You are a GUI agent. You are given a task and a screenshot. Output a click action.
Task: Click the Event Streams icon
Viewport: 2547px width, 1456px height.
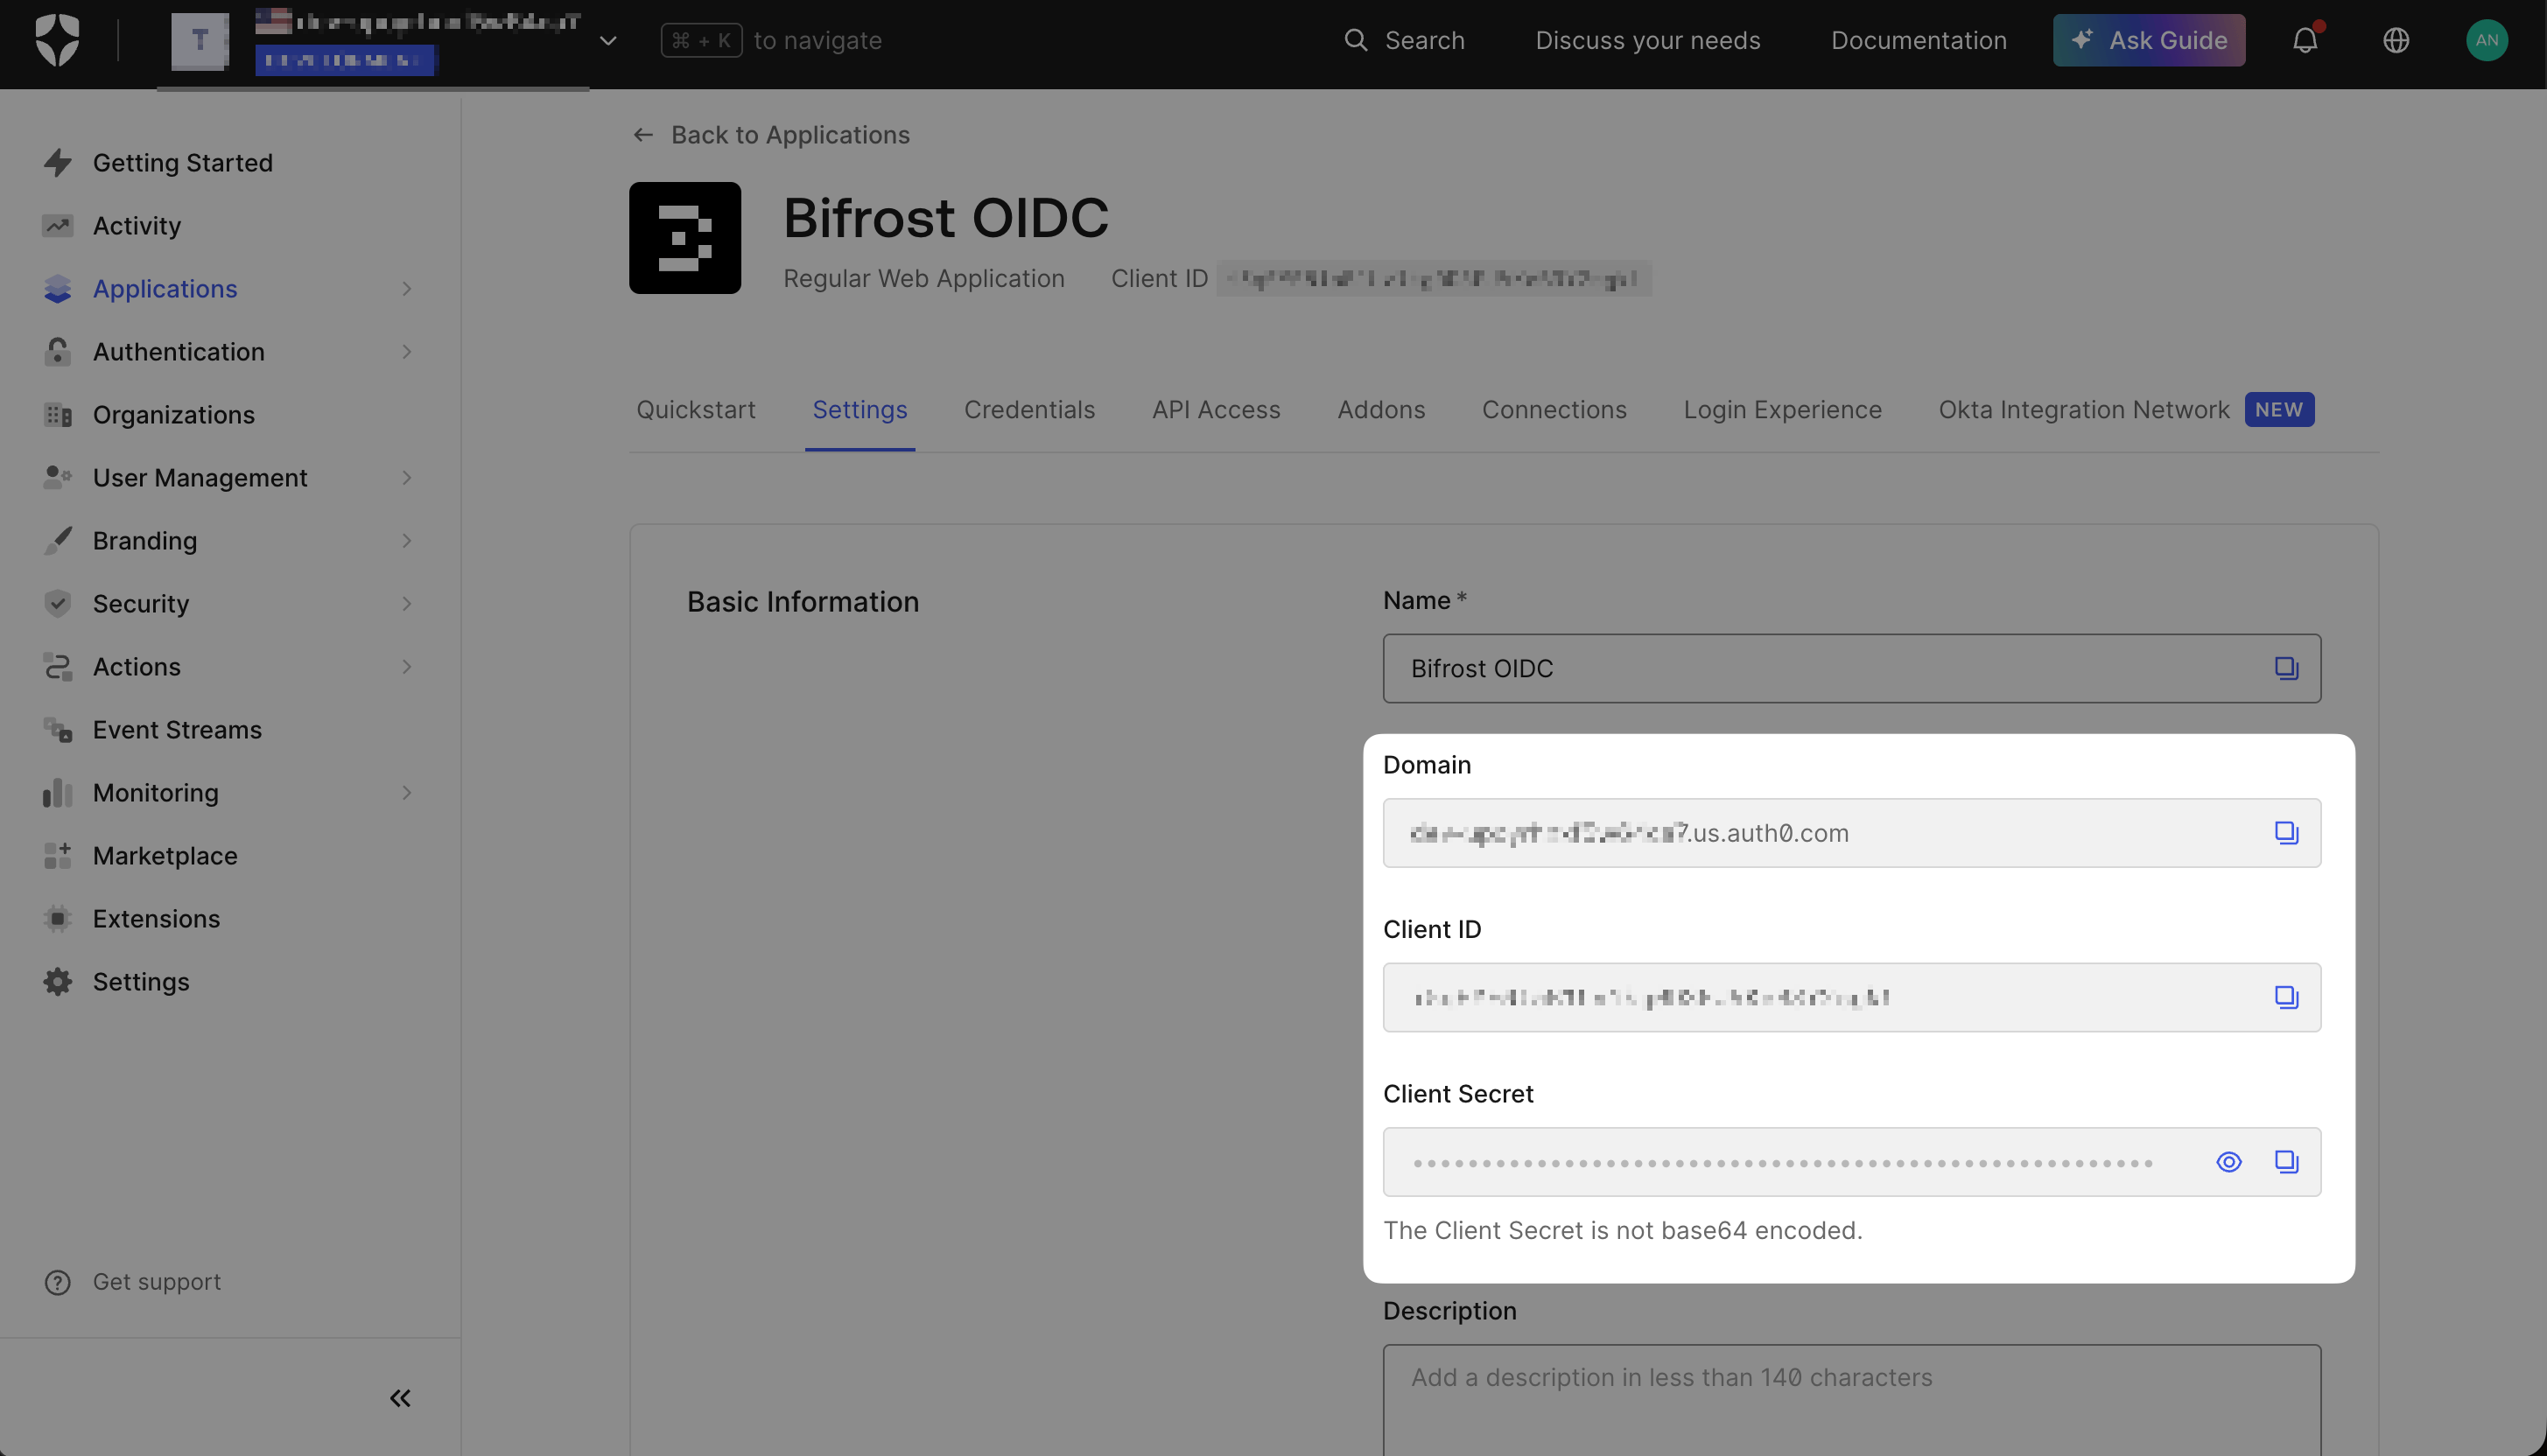(x=58, y=729)
